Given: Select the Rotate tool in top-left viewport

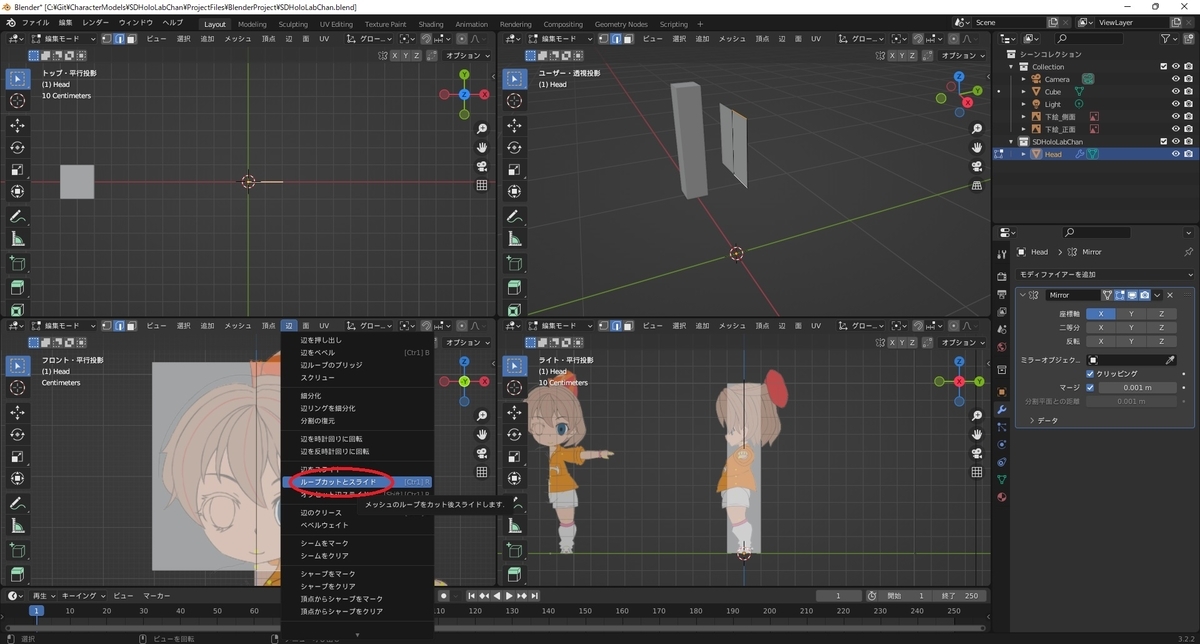Looking at the screenshot, I should click(18, 147).
